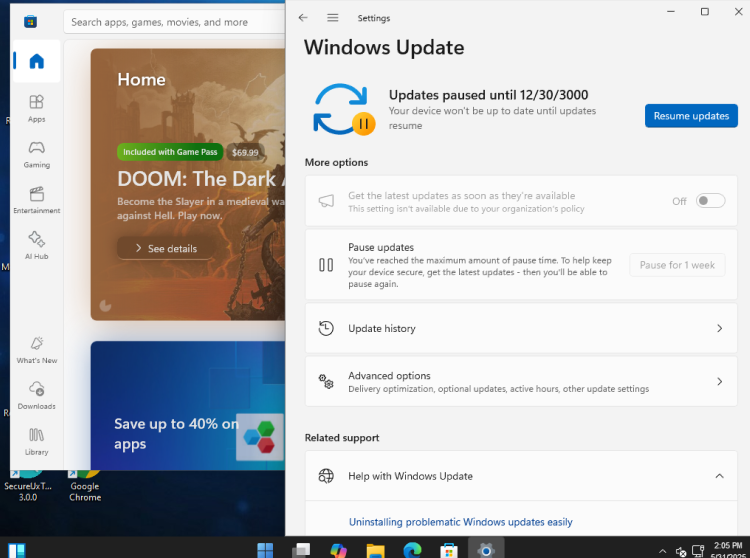
Task: Click the Update history clock icon
Action: [326, 328]
